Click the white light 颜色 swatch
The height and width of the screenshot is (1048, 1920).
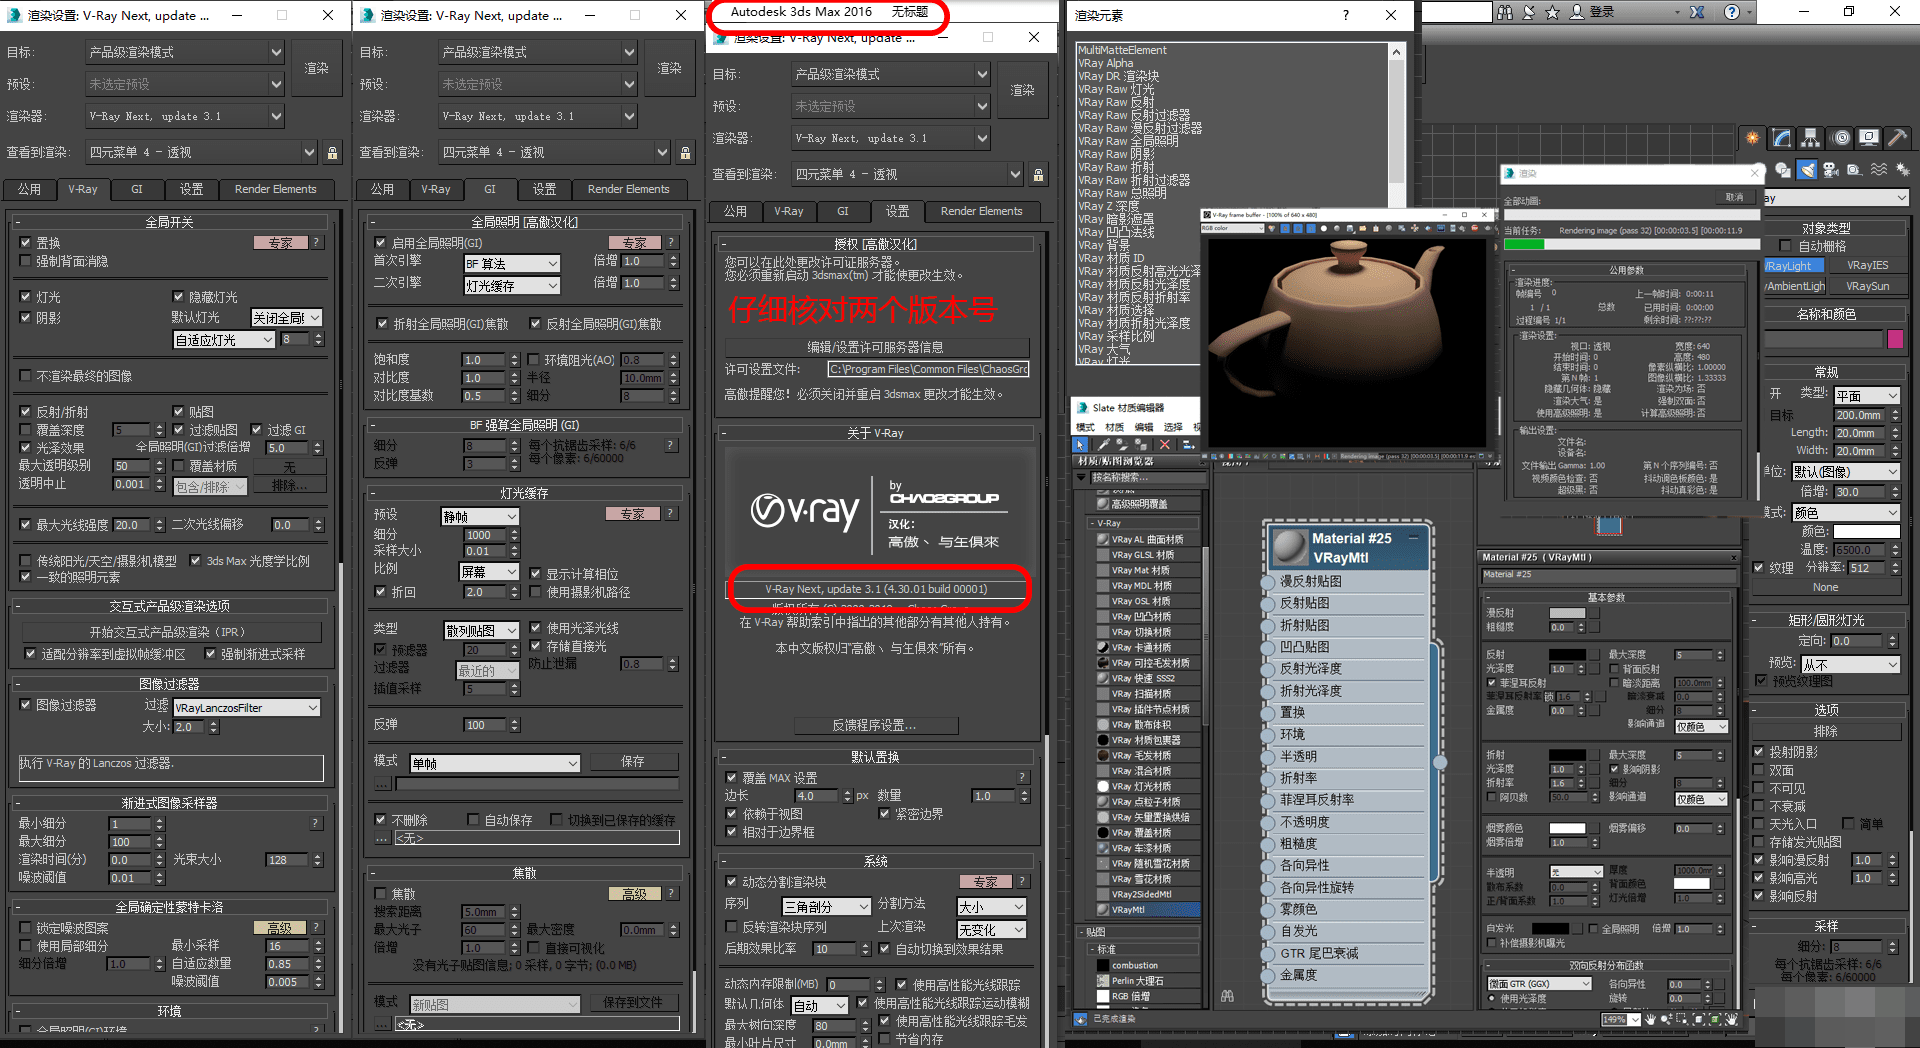pyautogui.click(x=1866, y=531)
